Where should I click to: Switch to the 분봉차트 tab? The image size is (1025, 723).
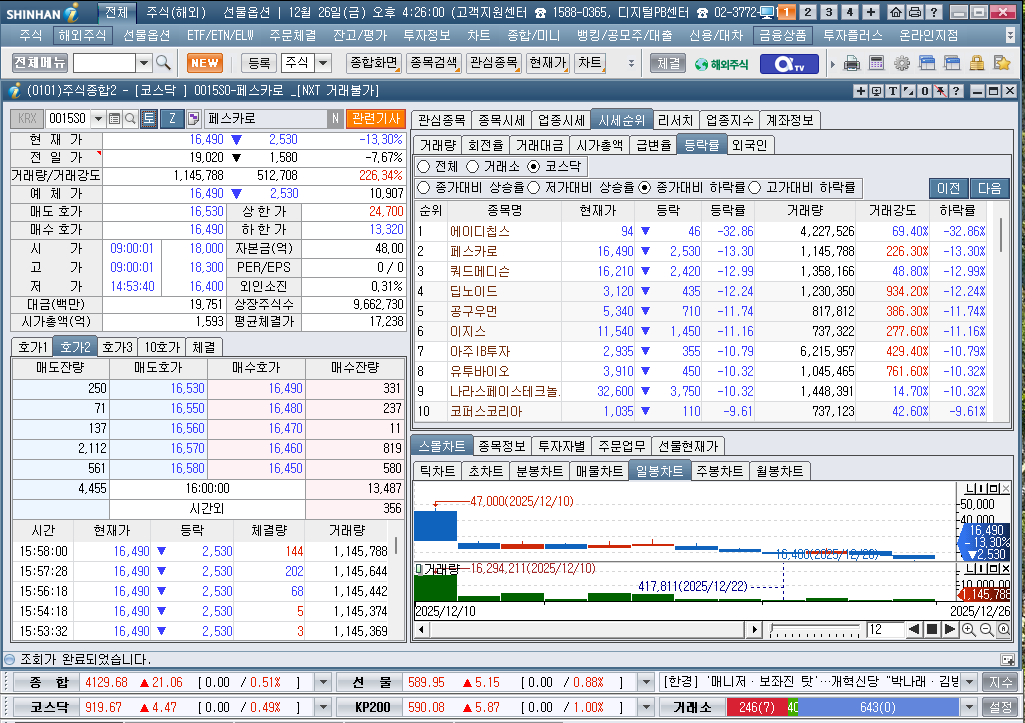(x=539, y=471)
